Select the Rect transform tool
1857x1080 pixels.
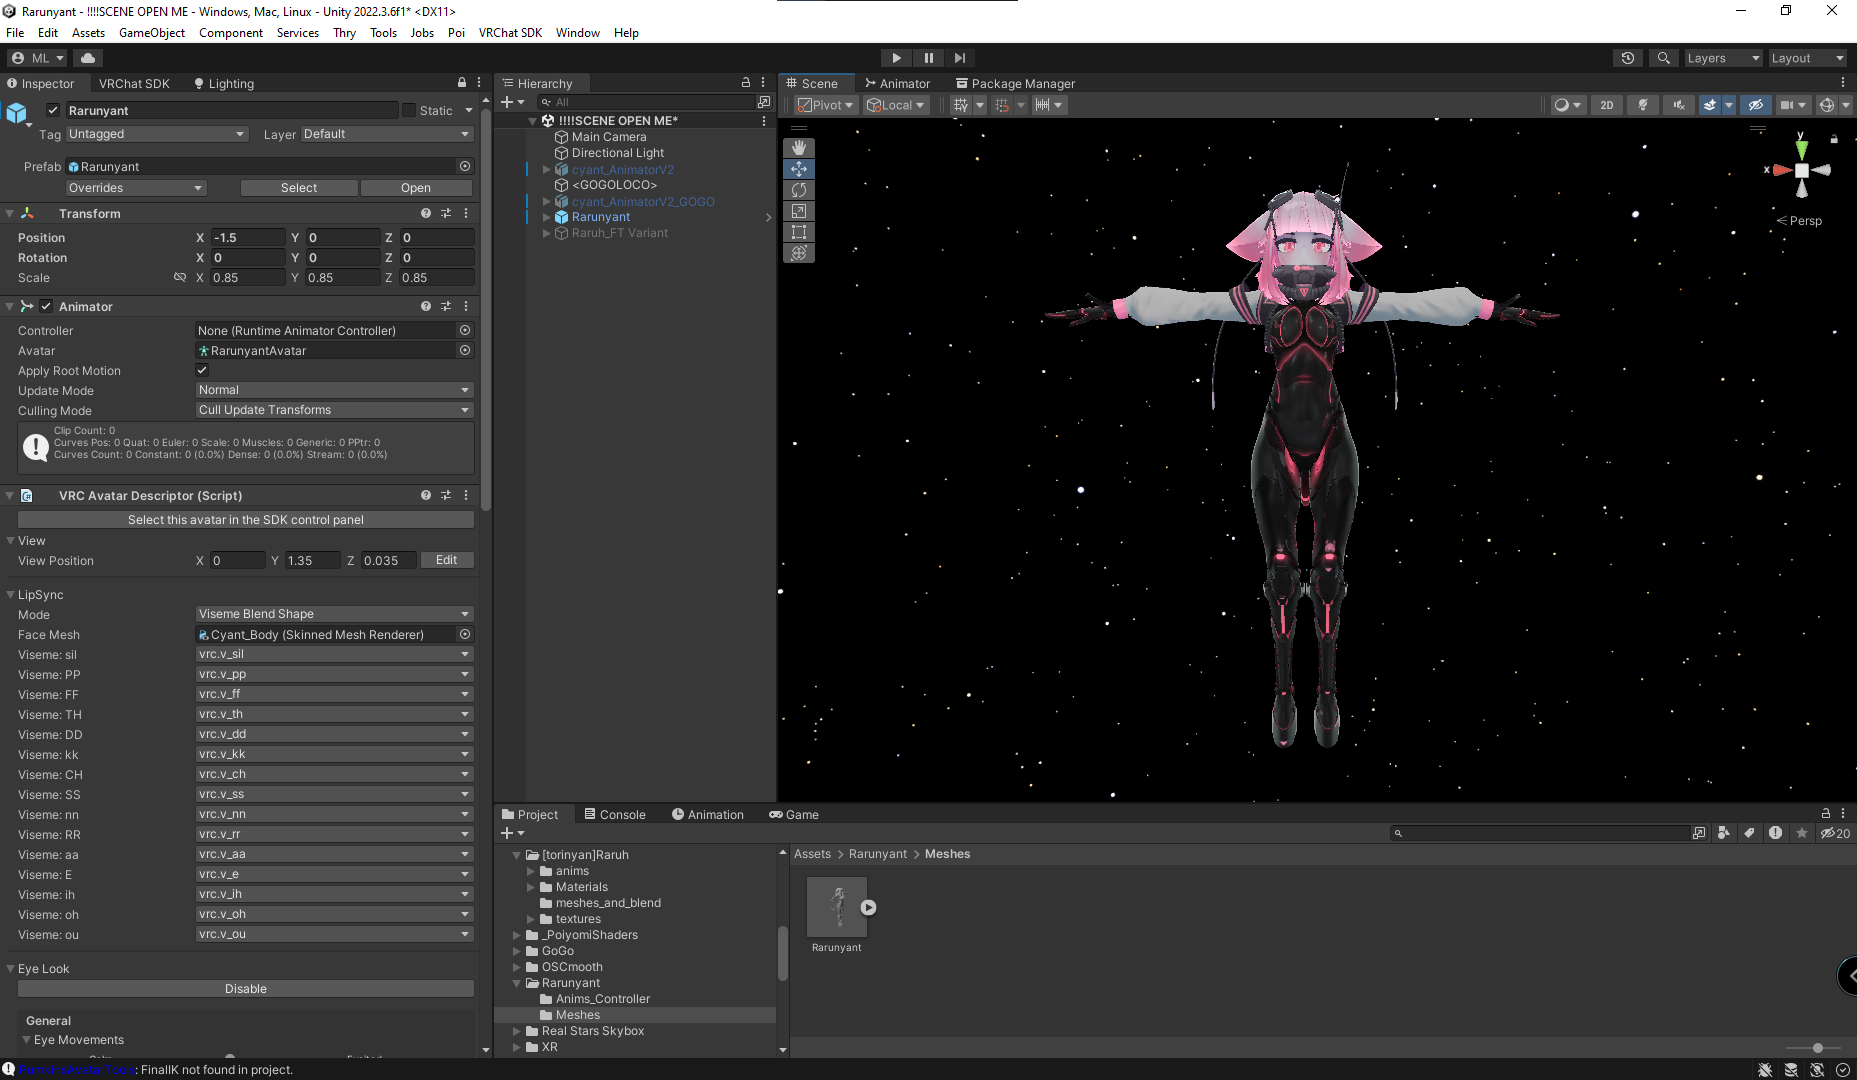798,232
